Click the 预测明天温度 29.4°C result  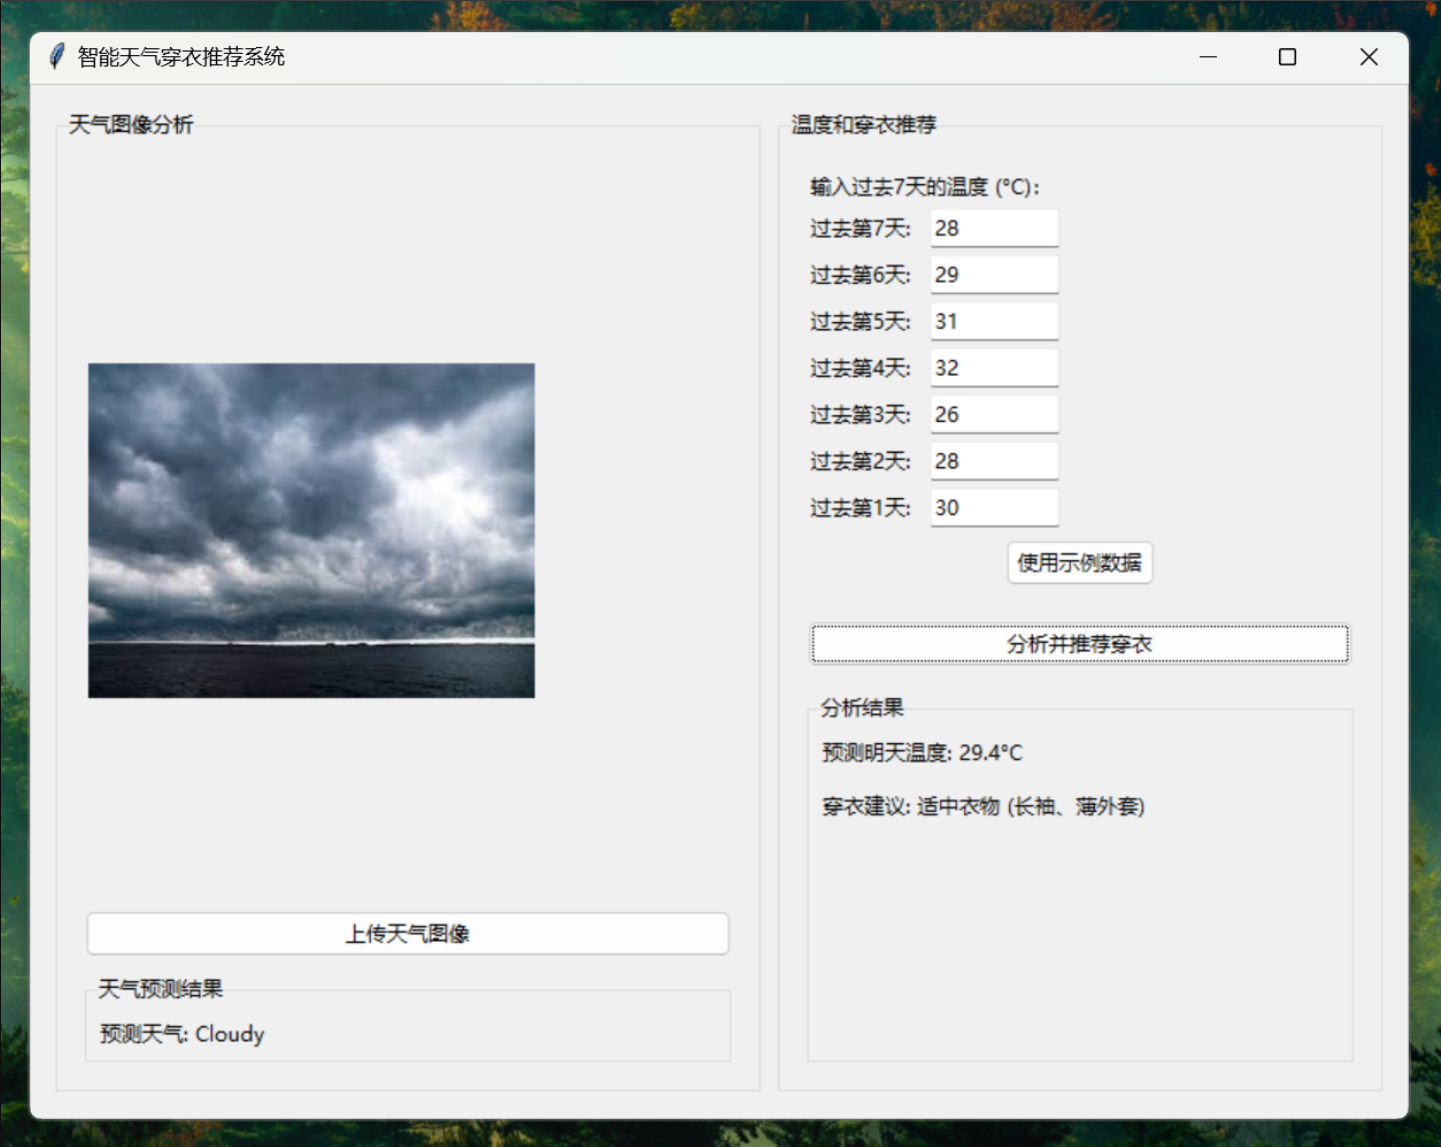(x=922, y=753)
